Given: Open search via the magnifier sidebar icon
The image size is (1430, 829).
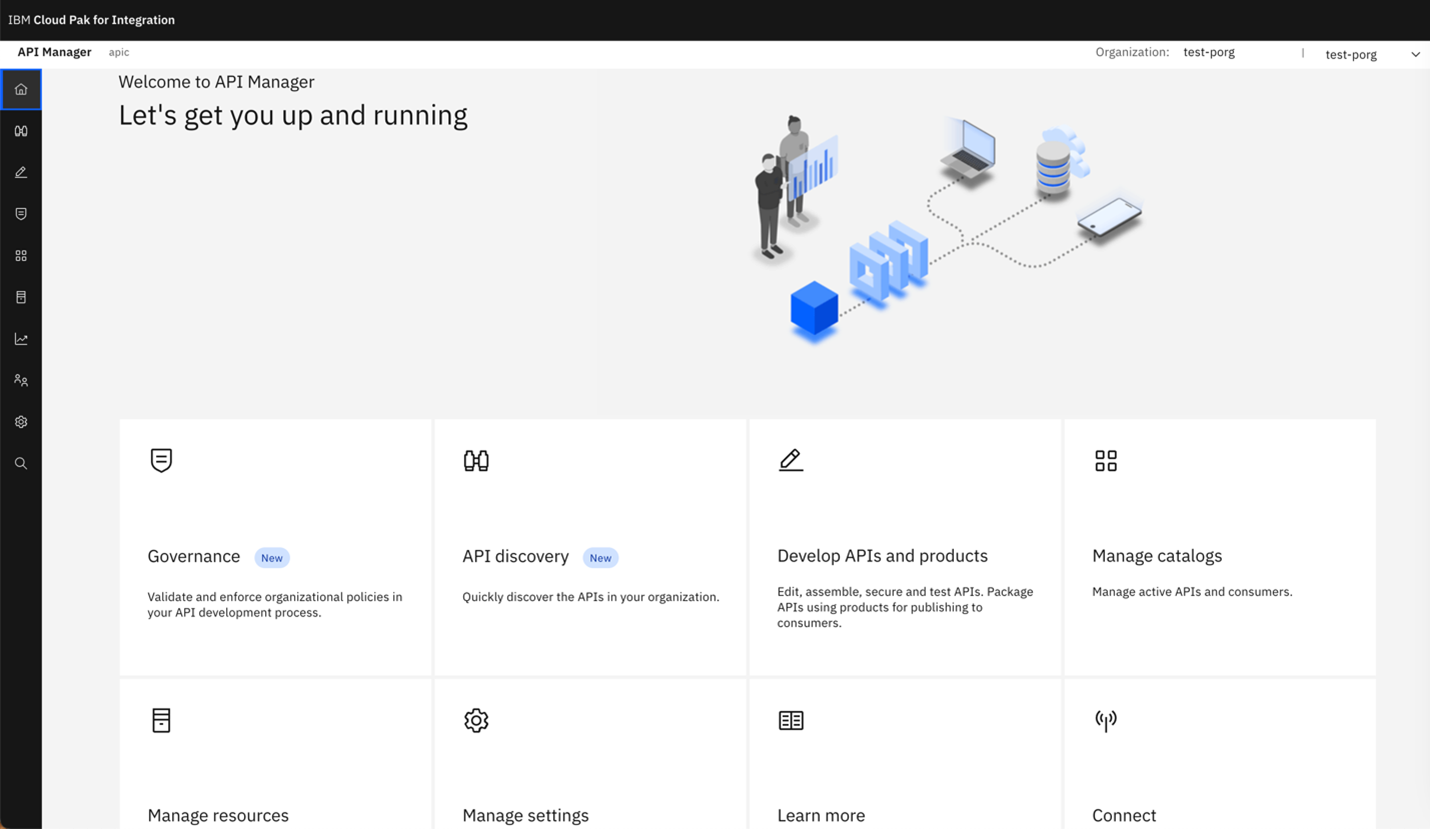Looking at the screenshot, I should click(x=21, y=463).
